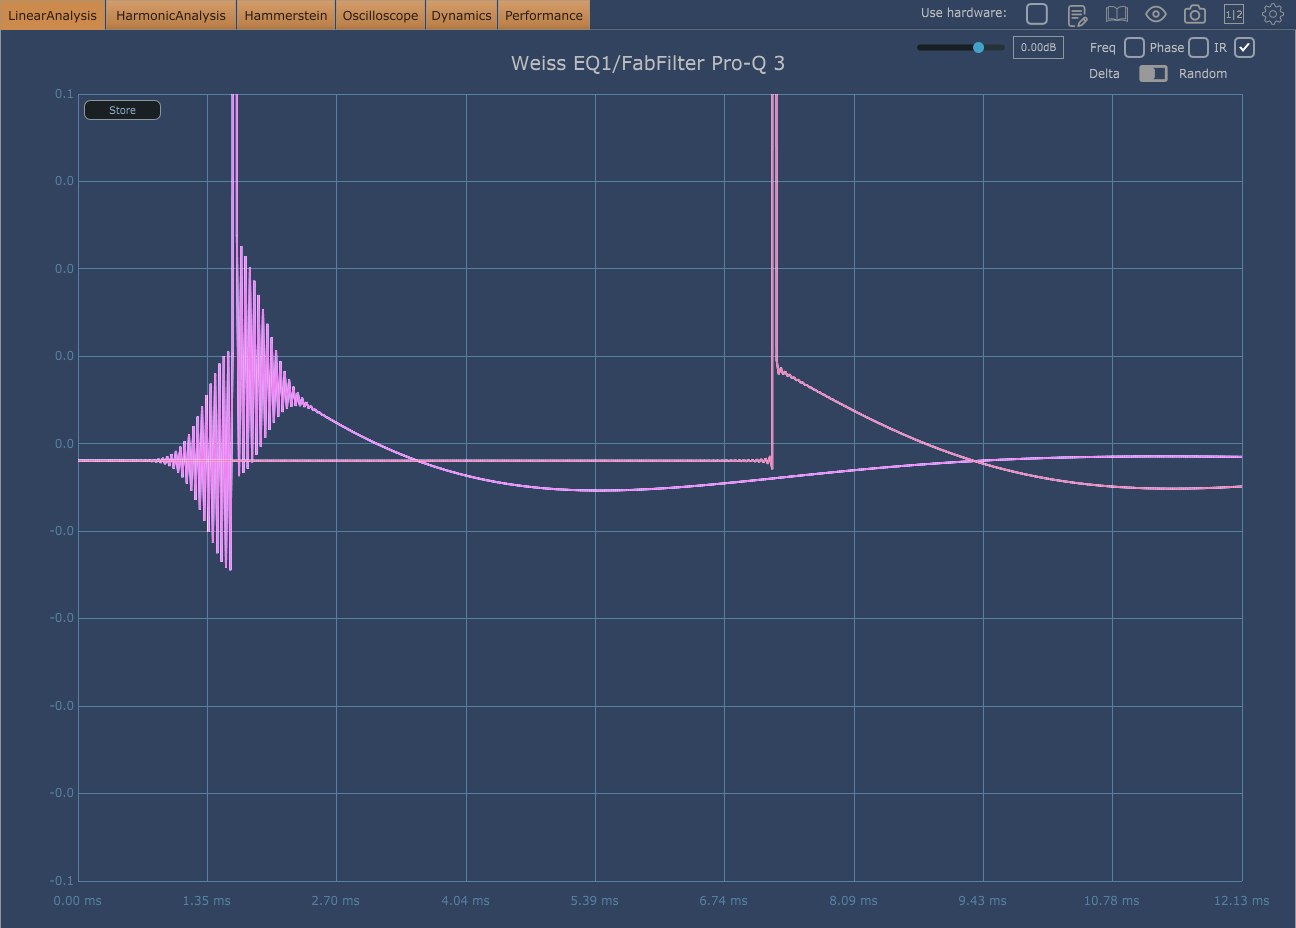This screenshot has height=928, width=1296.
Task: Click the 2.70 ms axis label
Action: pos(336,900)
